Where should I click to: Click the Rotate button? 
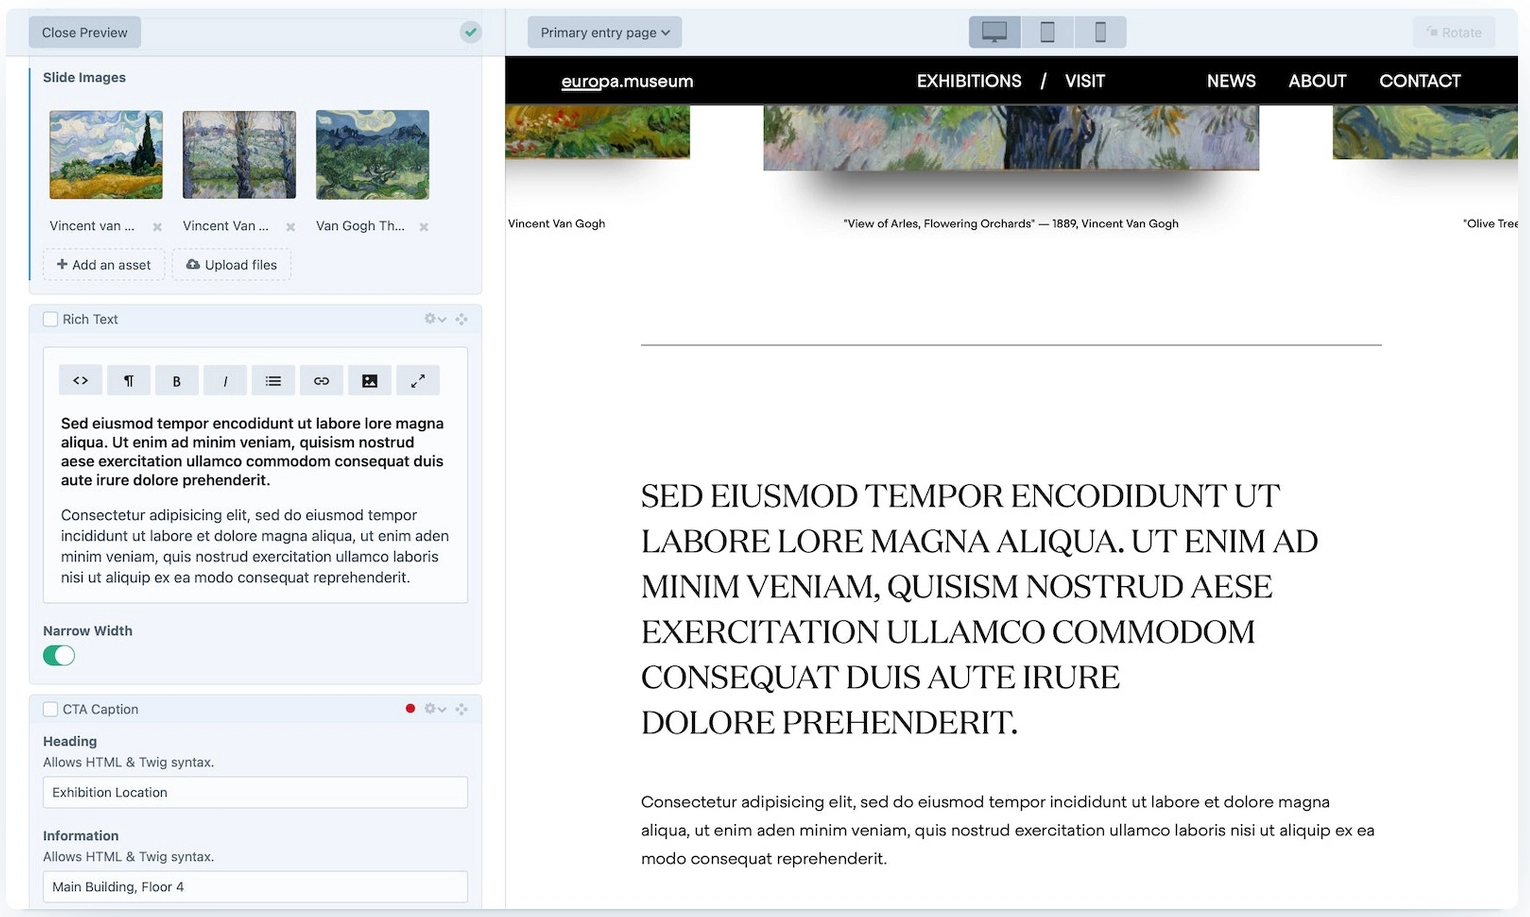coord(1454,32)
